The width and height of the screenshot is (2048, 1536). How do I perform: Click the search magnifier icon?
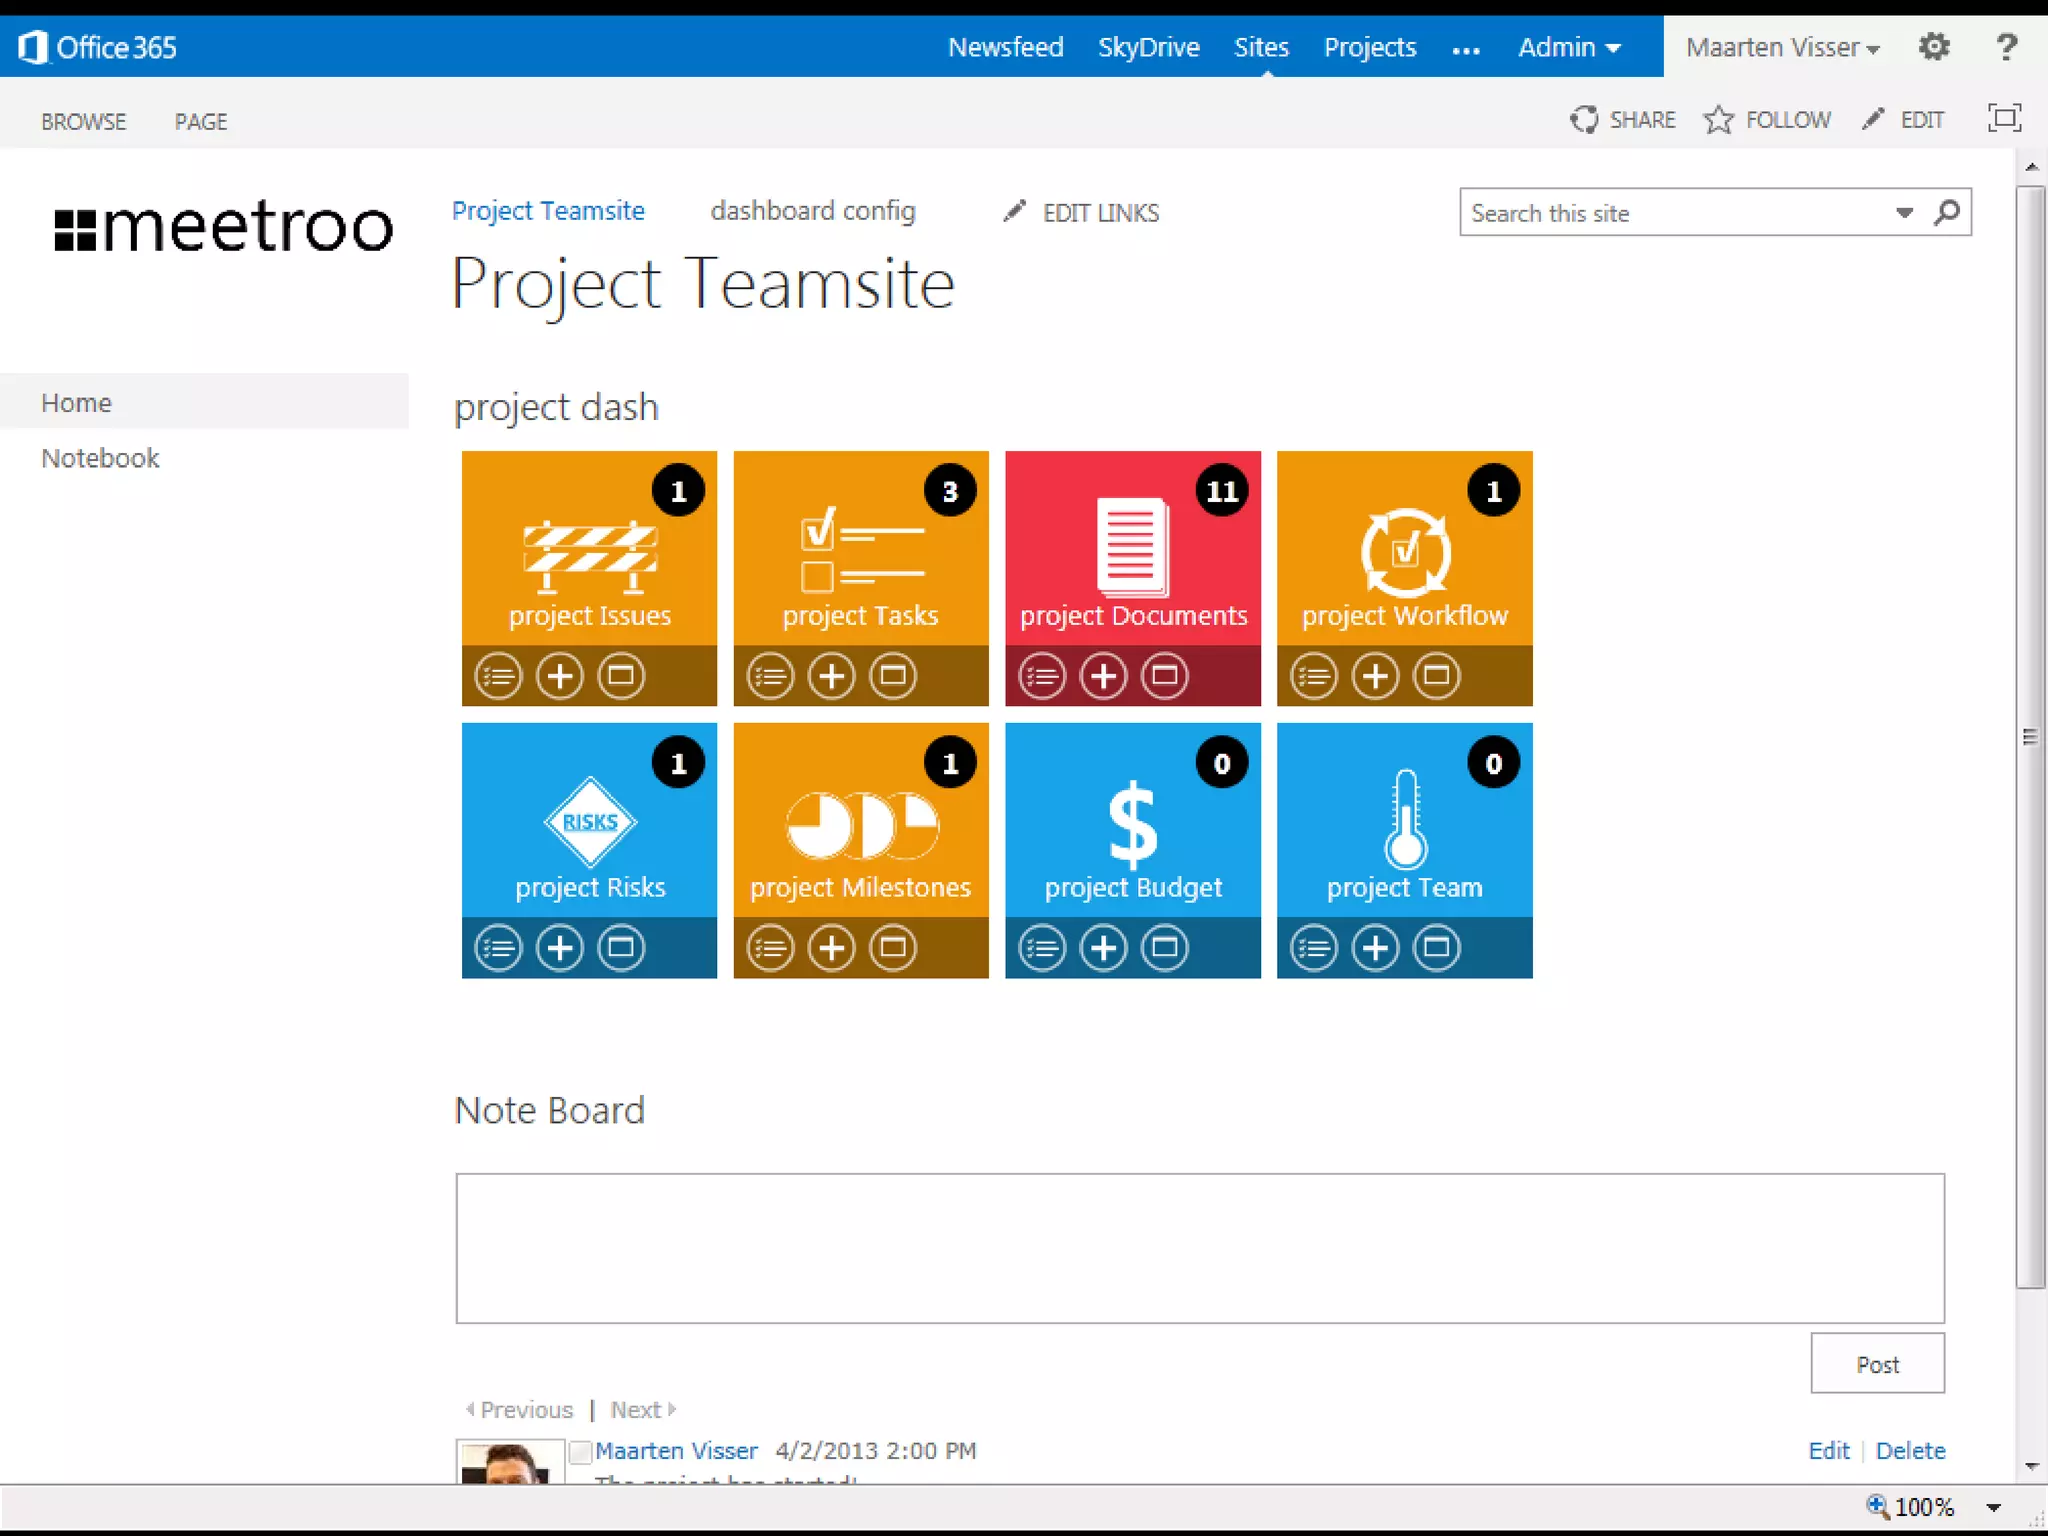(x=1946, y=213)
